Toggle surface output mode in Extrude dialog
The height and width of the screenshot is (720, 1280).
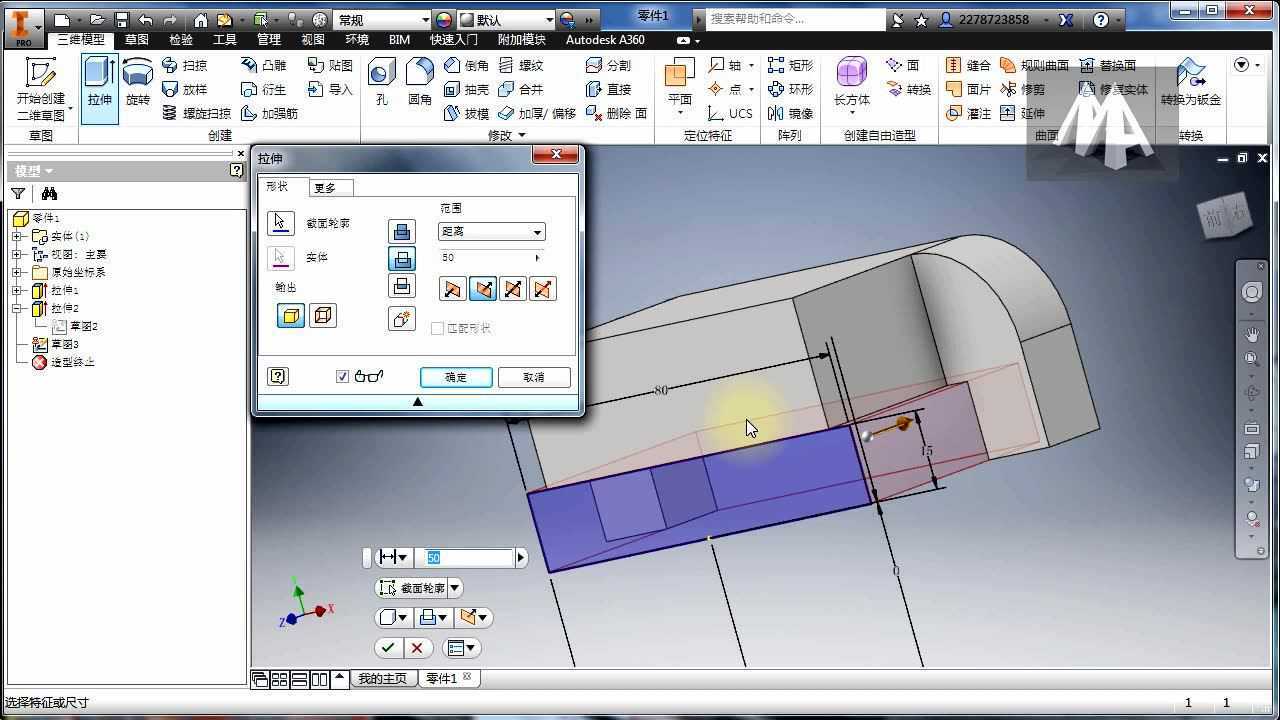pyautogui.click(x=323, y=315)
